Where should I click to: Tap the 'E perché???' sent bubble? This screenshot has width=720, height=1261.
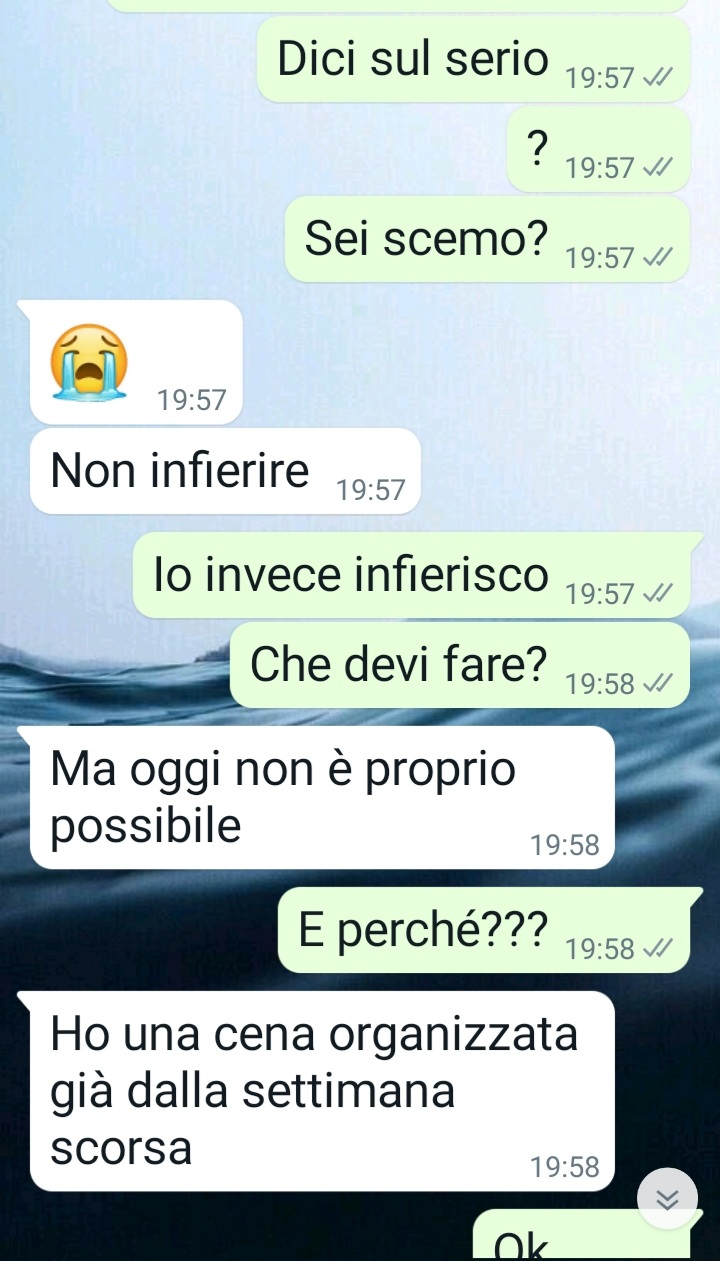(484, 930)
